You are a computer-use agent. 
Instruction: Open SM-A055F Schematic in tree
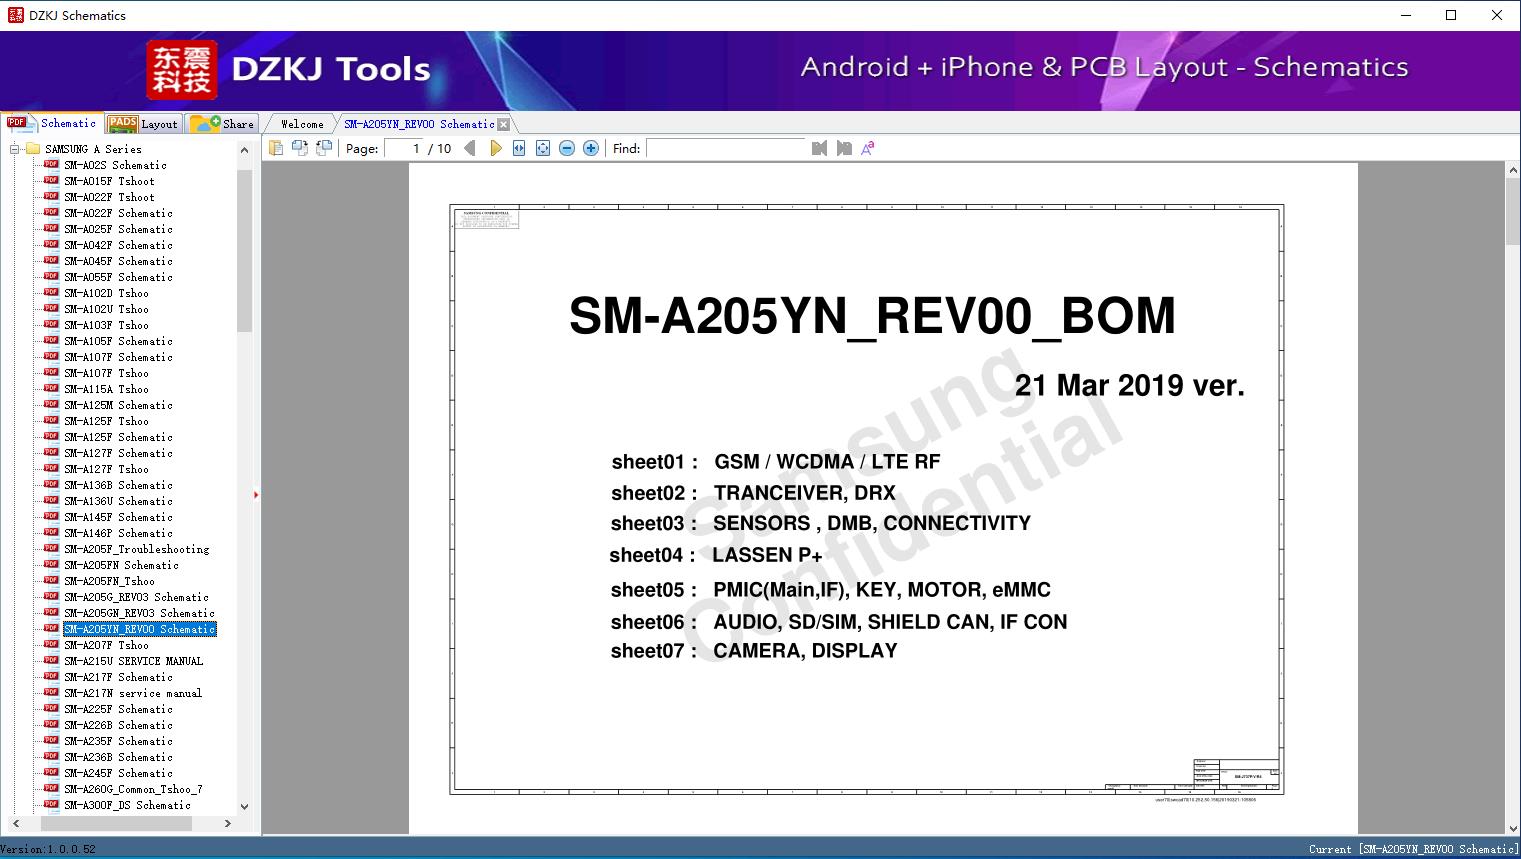click(119, 277)
